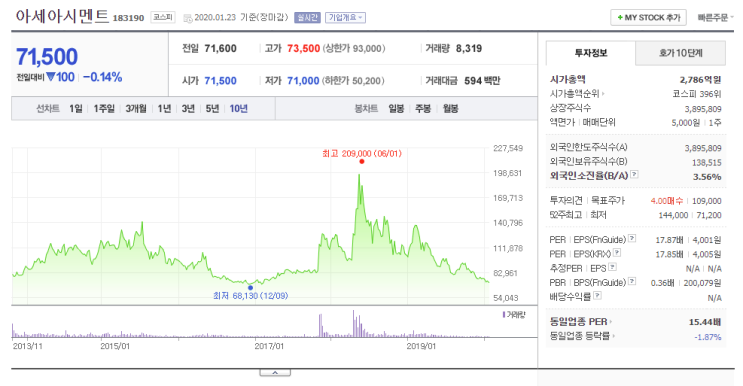
Task: Open help icon beside 배당수익률
Action: [x=598, y=296]
